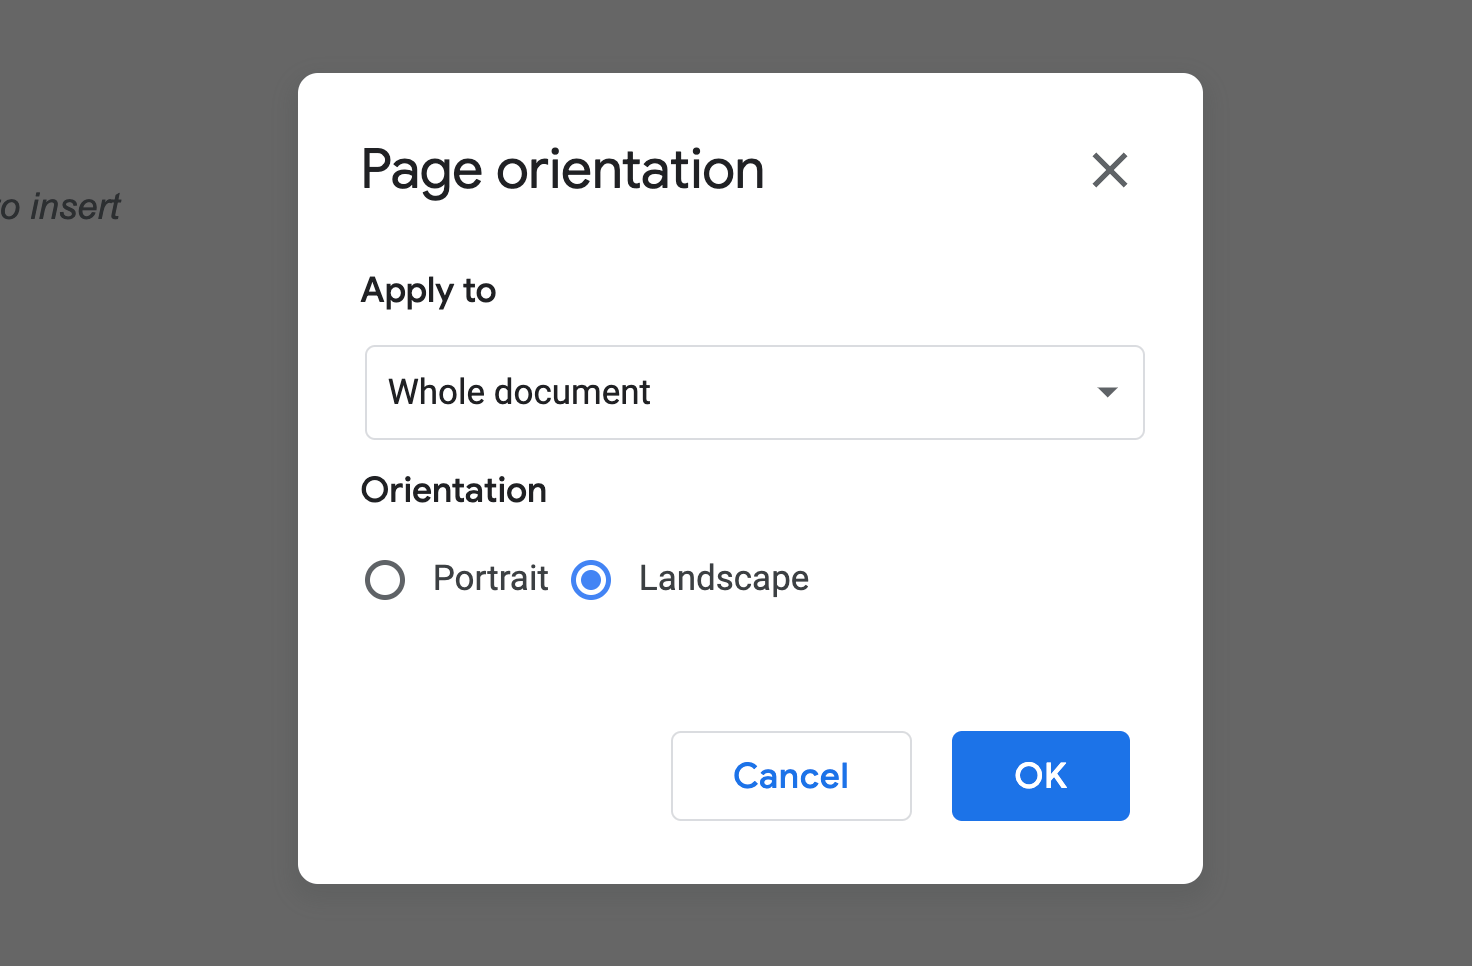This screenshot has height=966, width=1472.
Task: Click the dropdown arrow beside Whole document
Action: [1107, 392]
